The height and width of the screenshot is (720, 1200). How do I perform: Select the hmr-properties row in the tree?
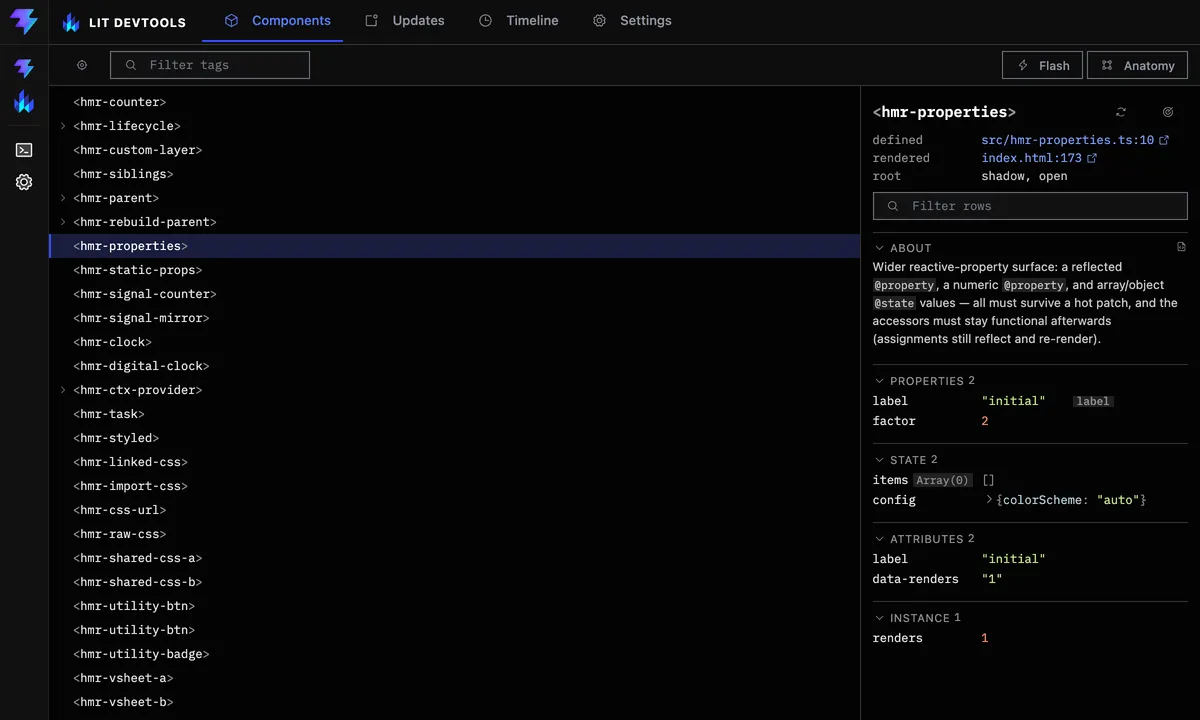[455, 246]
